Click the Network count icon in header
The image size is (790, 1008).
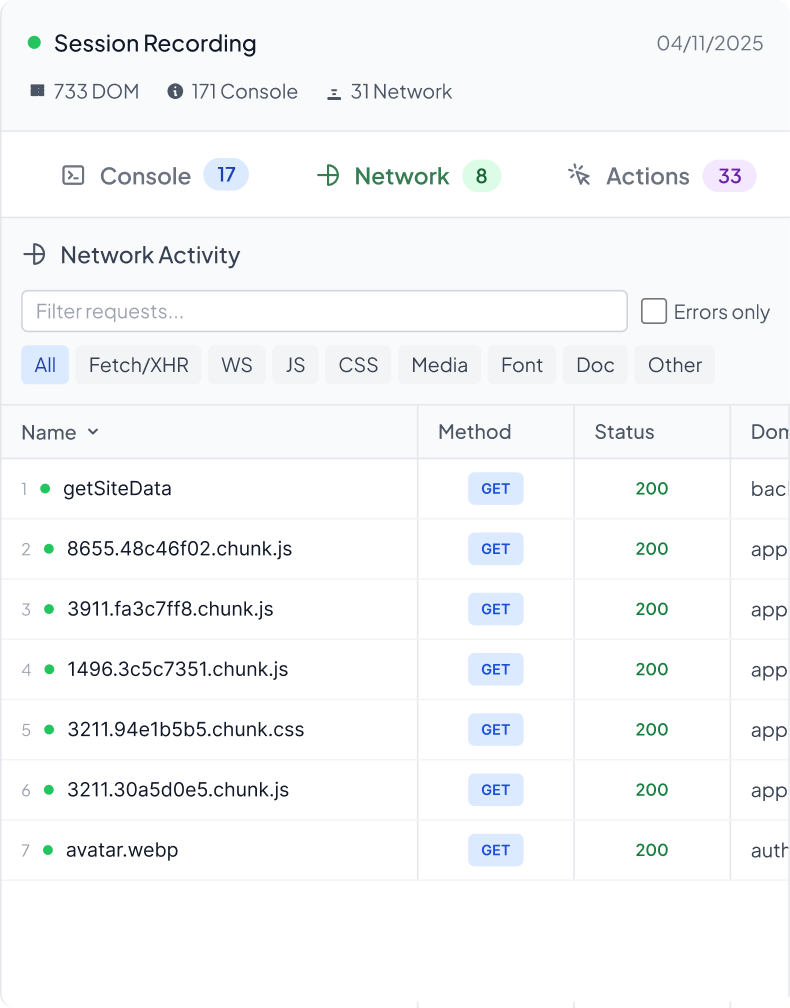point(334,93)
